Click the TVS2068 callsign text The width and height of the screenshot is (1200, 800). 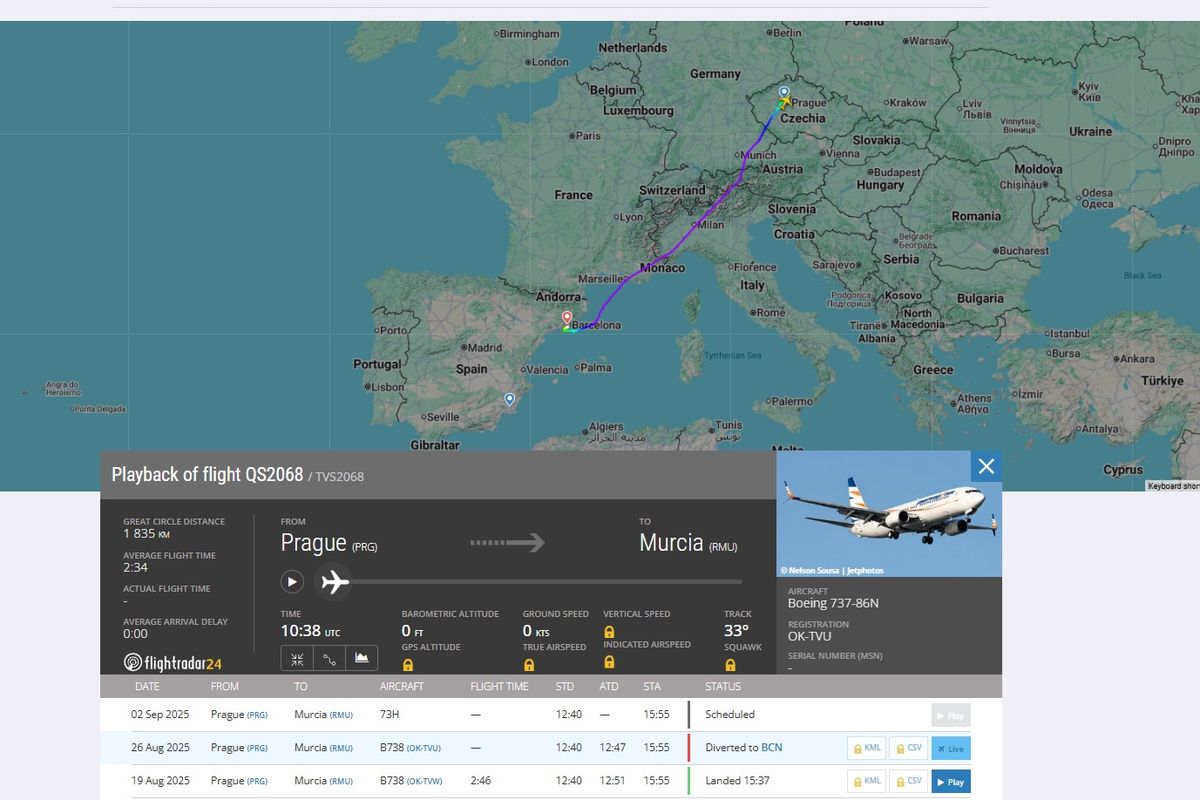340,477
